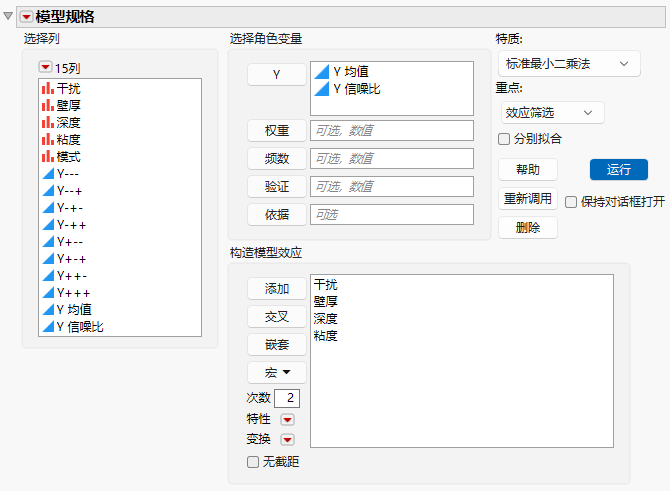Image resolution: width=670 pixels, height=491 pixels.
Task: Click the blue icon of Y 信噪比 in Y role box
Action: pyautogui.click(x=322, y=89)
